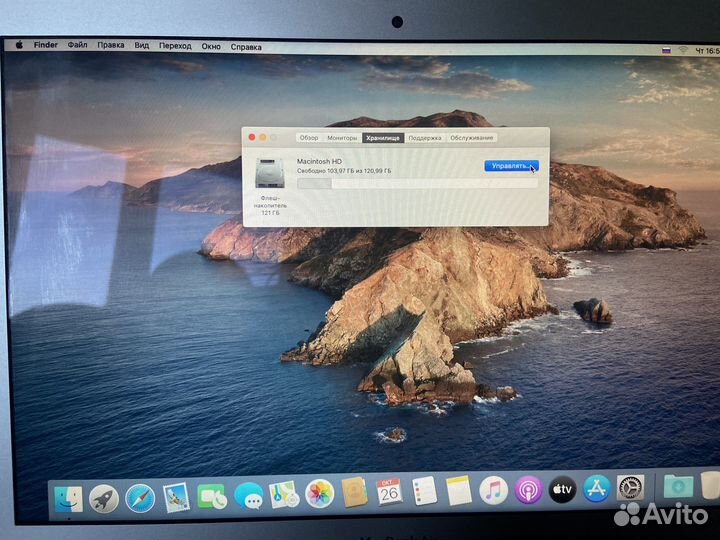Image resolution: width=720 pixels, height=540 pixels.
Task: Open Reminders list icon in Dock
Action: click(424, 490)
